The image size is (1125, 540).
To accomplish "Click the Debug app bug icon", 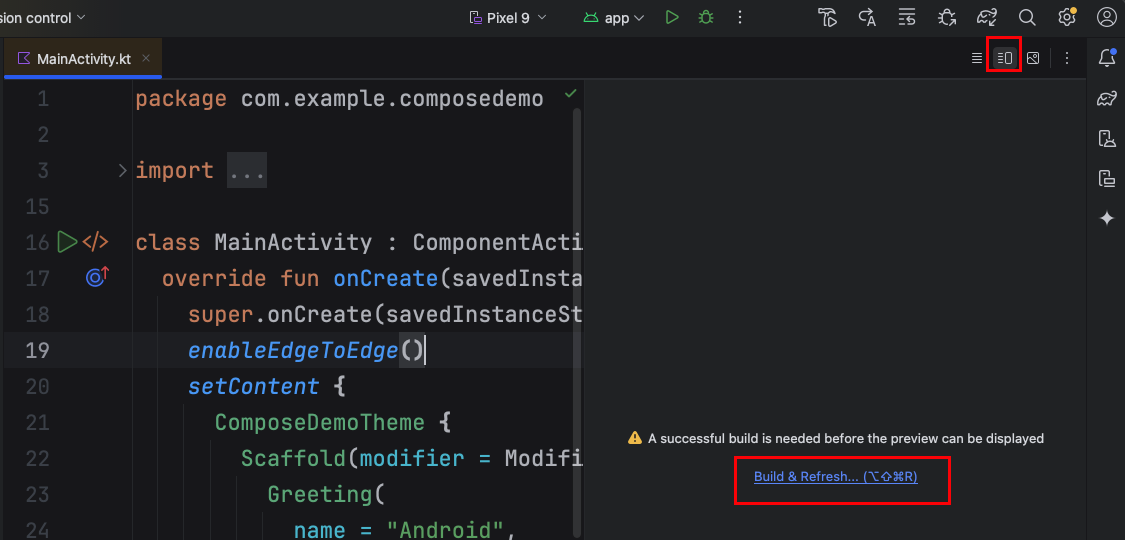I will click(x=706, y=18).
